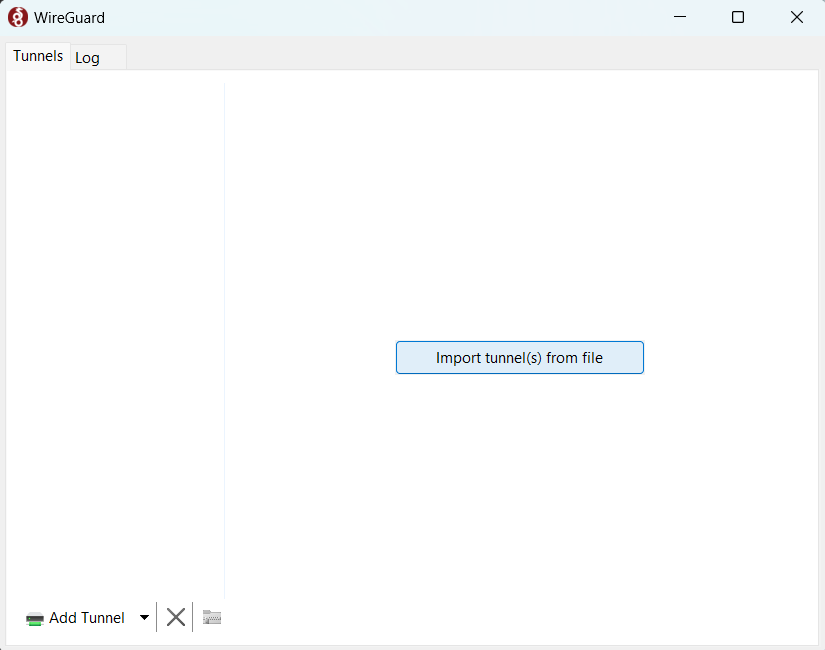Open the Log tab
Viewport: 825px width, 650px height.
[98, 57]
